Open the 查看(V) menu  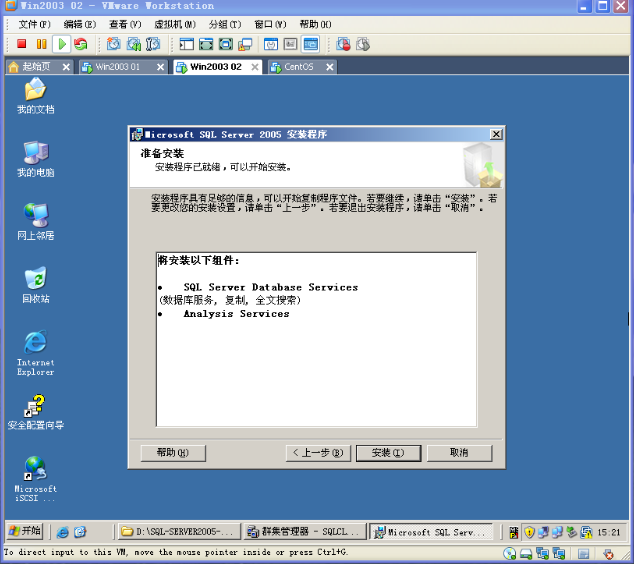125,24
